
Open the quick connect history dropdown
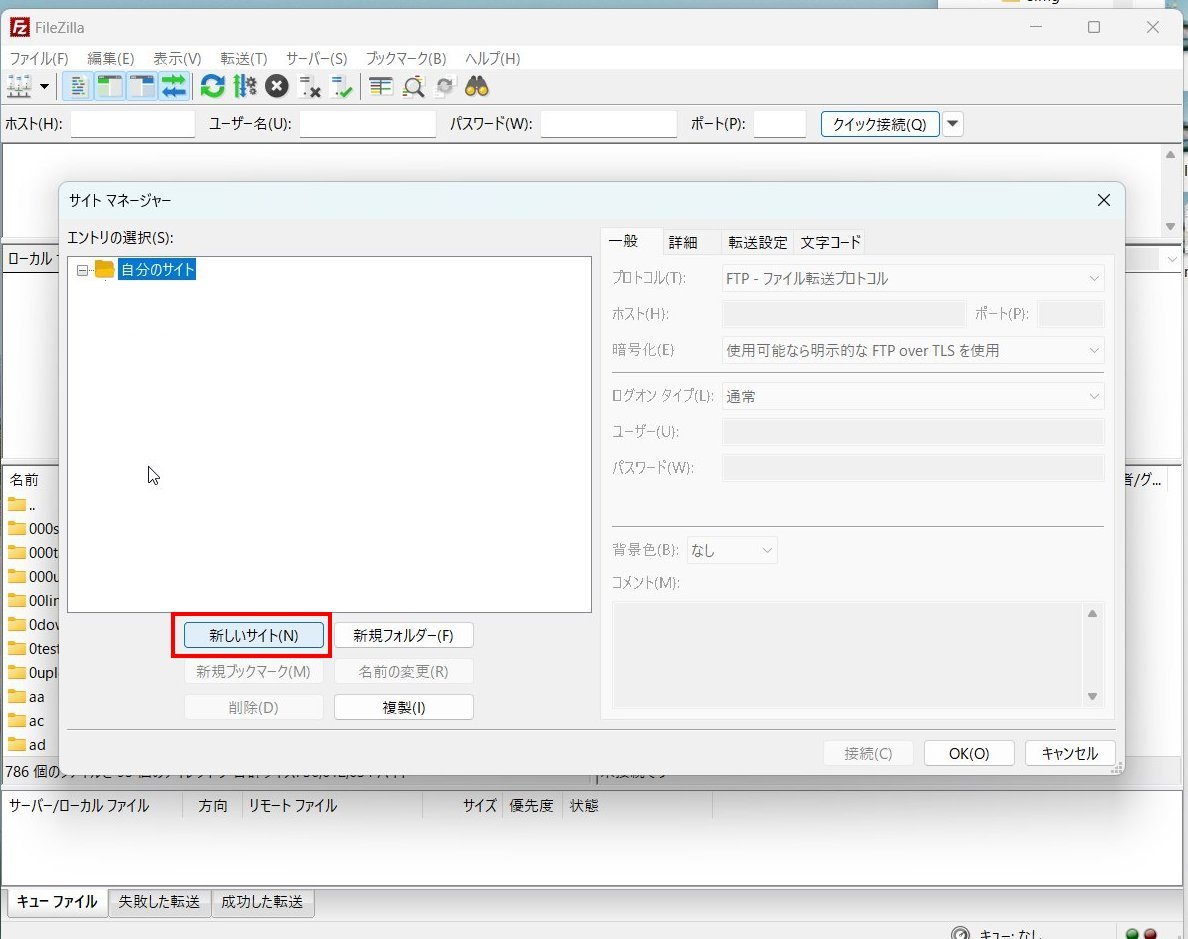click(x=953, y=124)
